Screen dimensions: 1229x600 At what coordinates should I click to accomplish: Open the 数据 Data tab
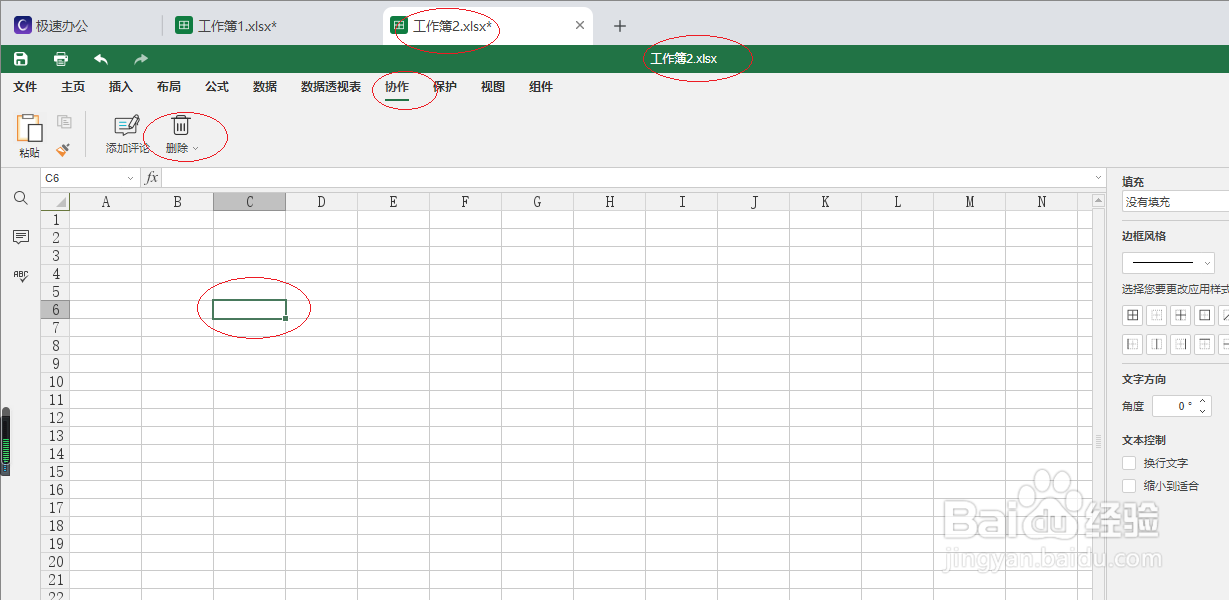[x=265, y=87]
